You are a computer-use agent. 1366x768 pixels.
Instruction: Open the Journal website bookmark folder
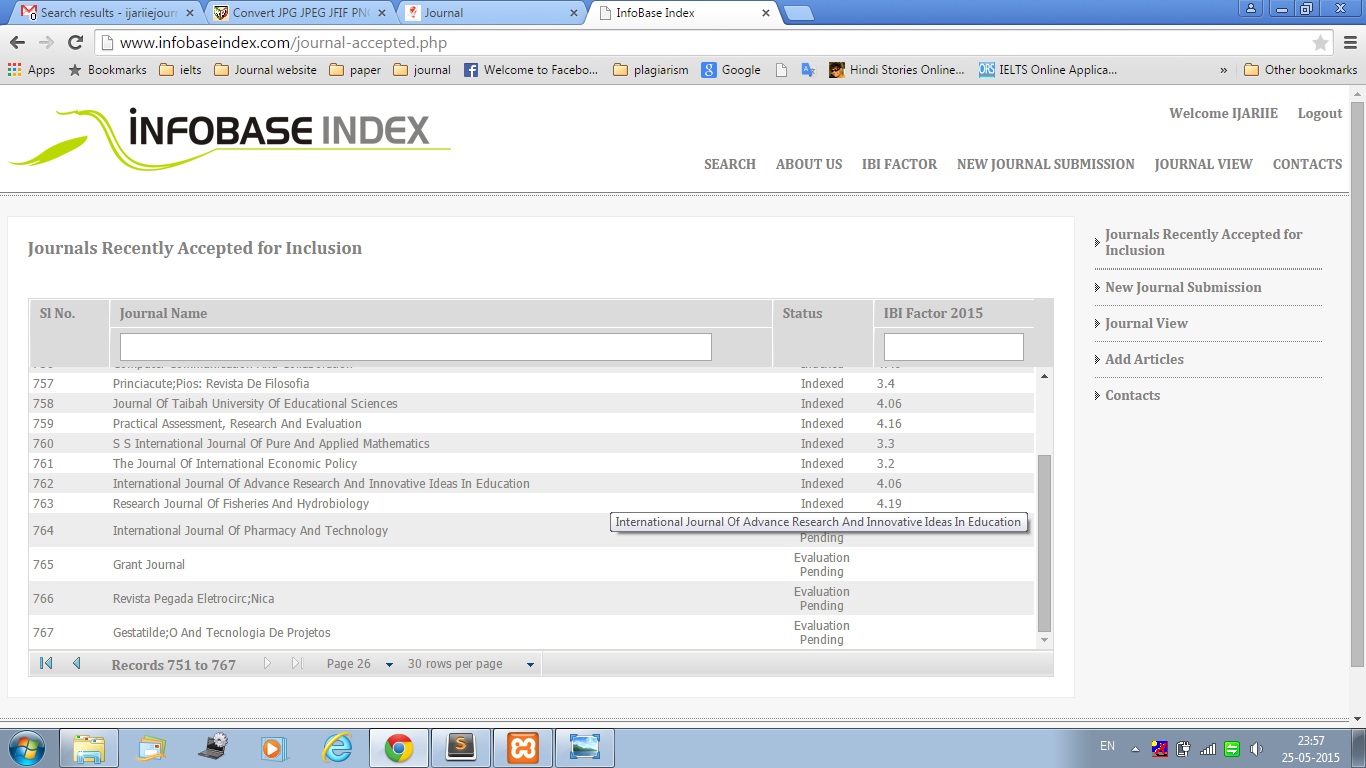coord(265,70)
